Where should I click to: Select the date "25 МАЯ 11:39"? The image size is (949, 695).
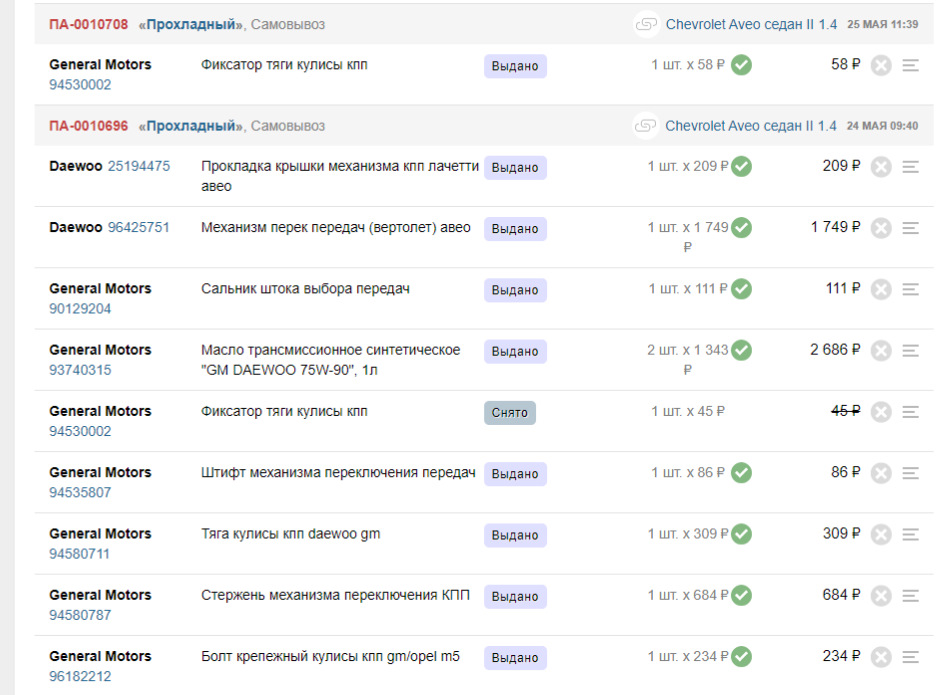coord(882,24)
